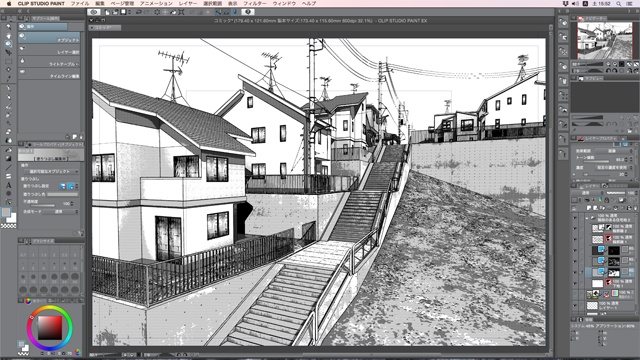This screenshot has width=640, height=360.
Task: Open the Apple menu
Action: click(9, 3)
